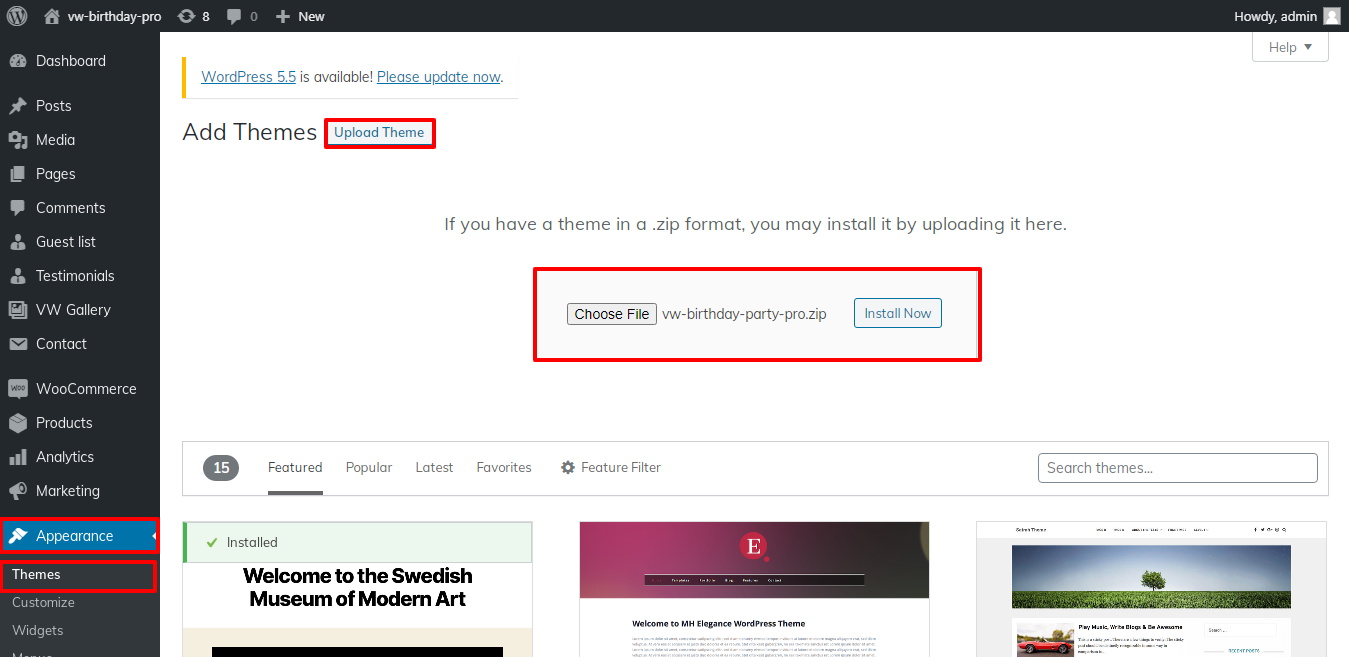Open the Dashboard icon in sidebar
The image size is (1349, 657).
point(18,61)
